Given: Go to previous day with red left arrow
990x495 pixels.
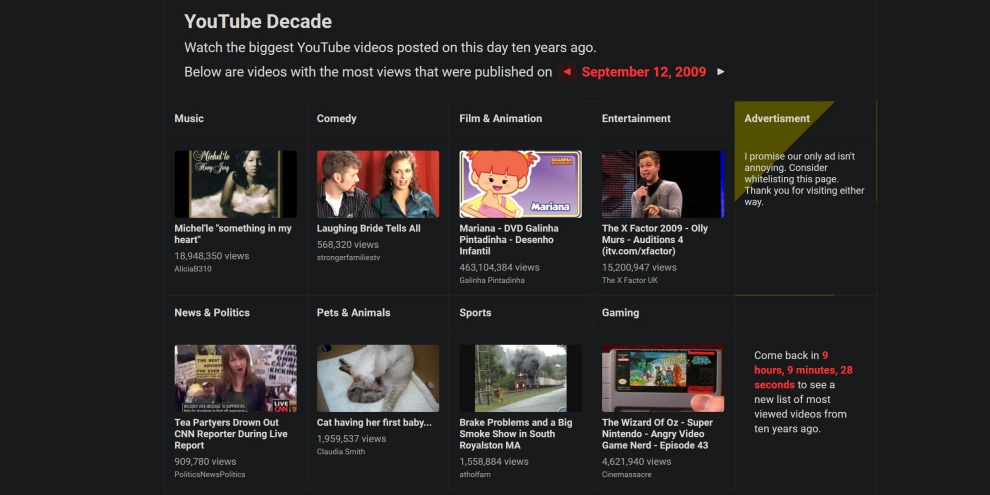Looking at the screenshot, I should (566, 72).
